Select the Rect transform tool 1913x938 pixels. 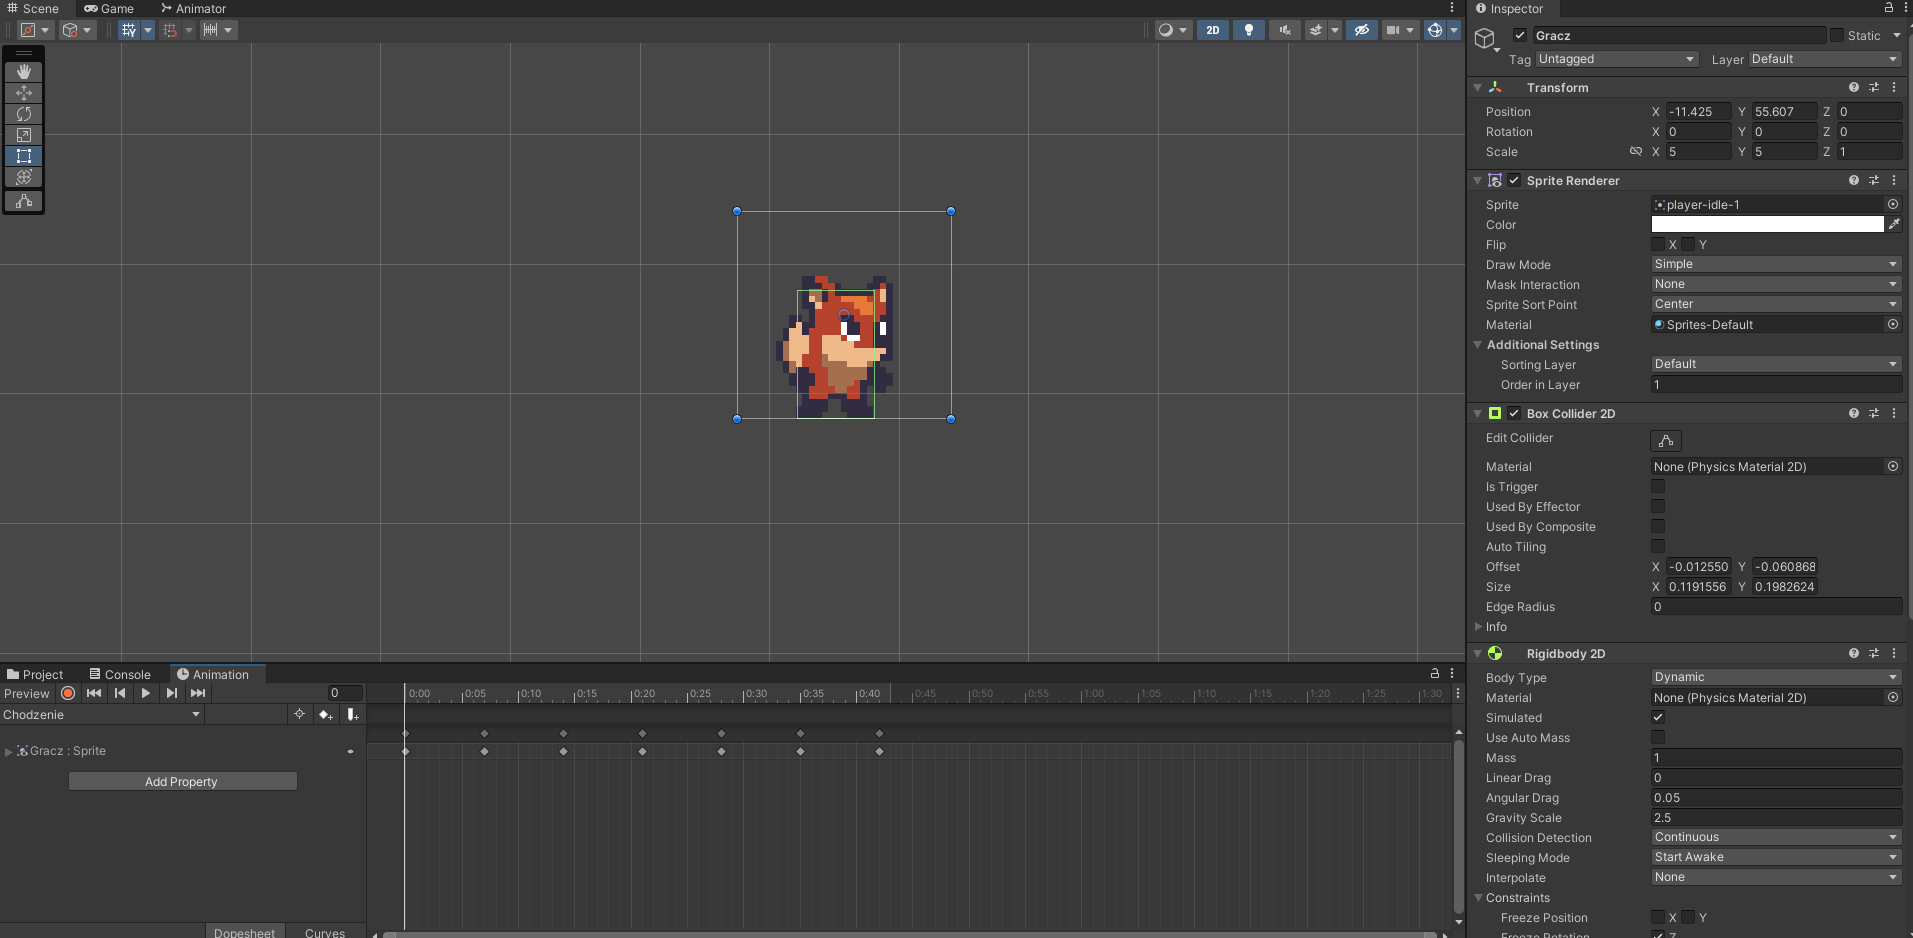pyautogui.click(x=23, y=155)
